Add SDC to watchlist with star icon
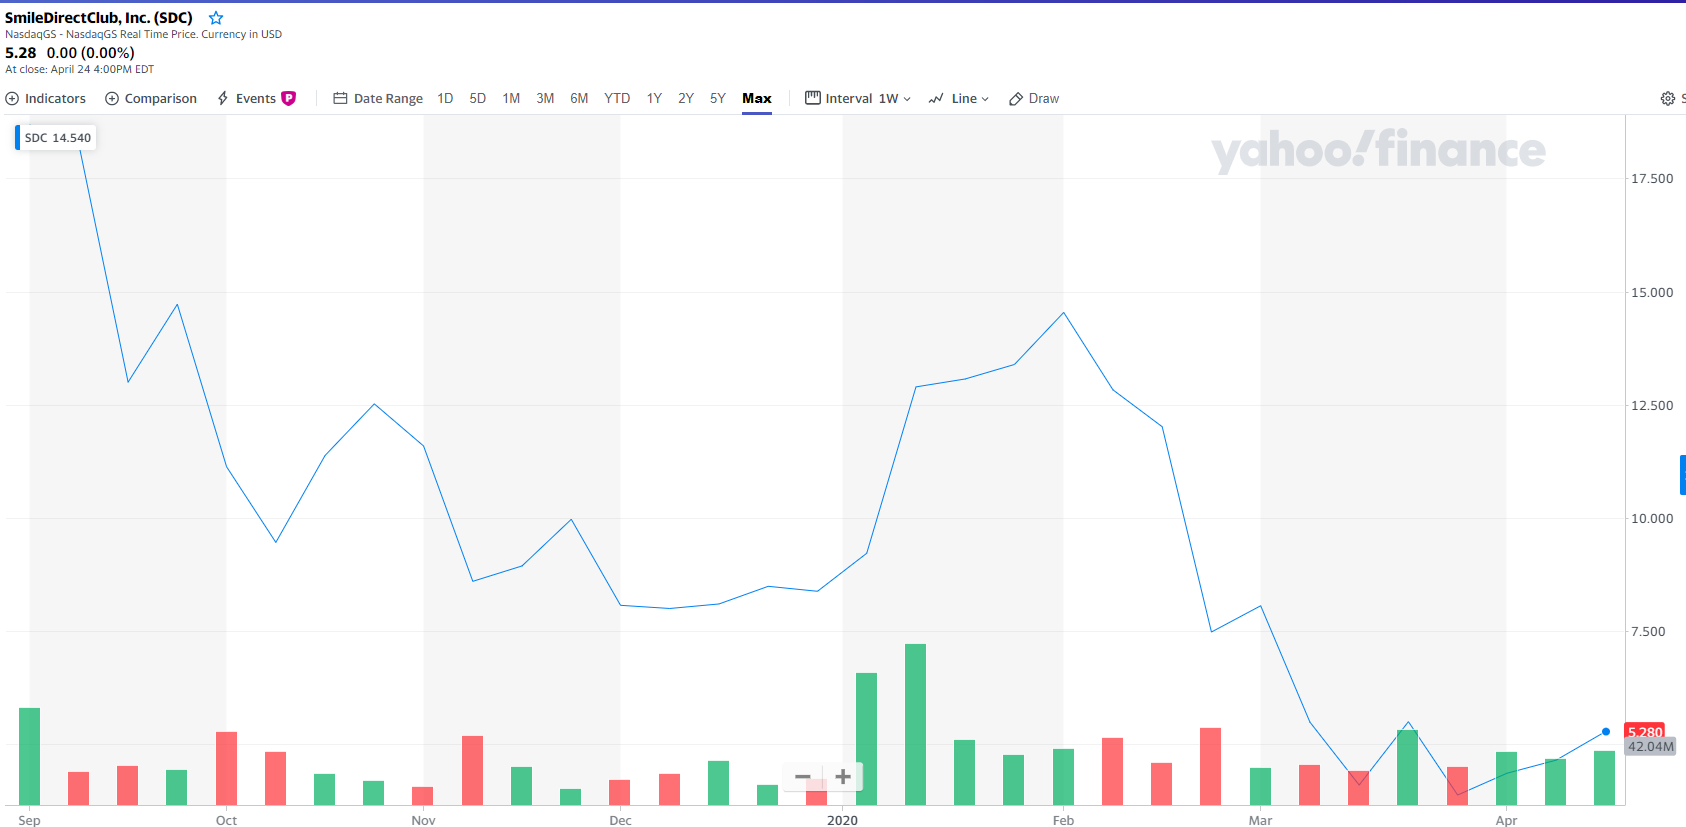Screen dimensions: 1686x827 (216, 18)
